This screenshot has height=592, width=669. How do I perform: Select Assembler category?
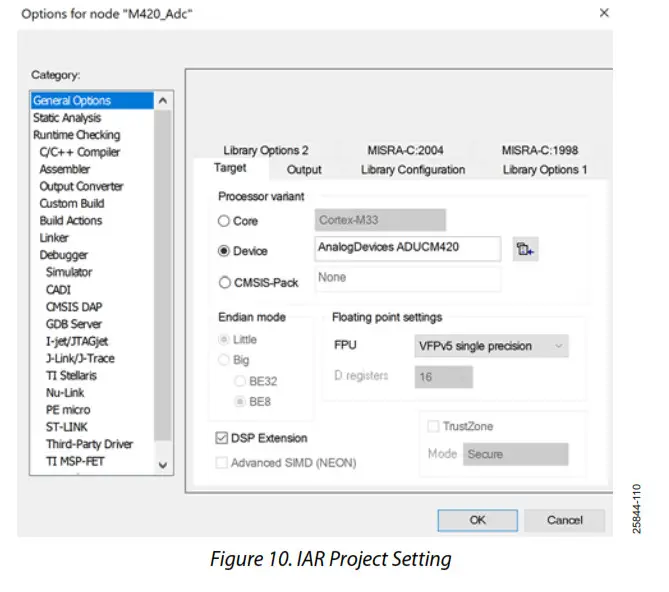tap(92, 169)
